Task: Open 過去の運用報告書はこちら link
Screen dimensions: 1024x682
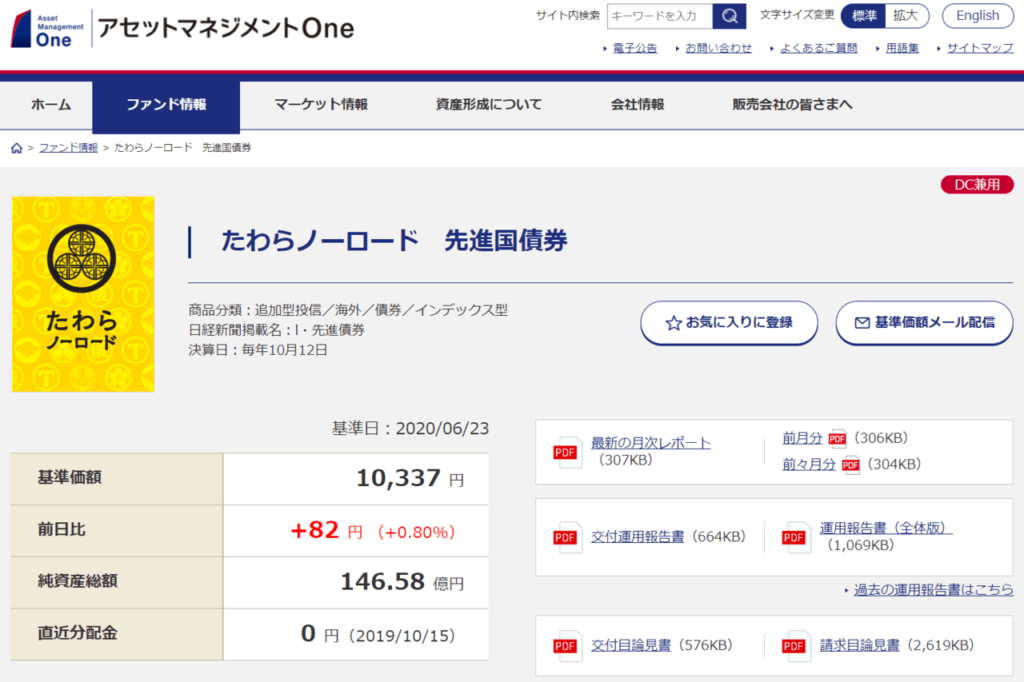Action: coord(932,590)
